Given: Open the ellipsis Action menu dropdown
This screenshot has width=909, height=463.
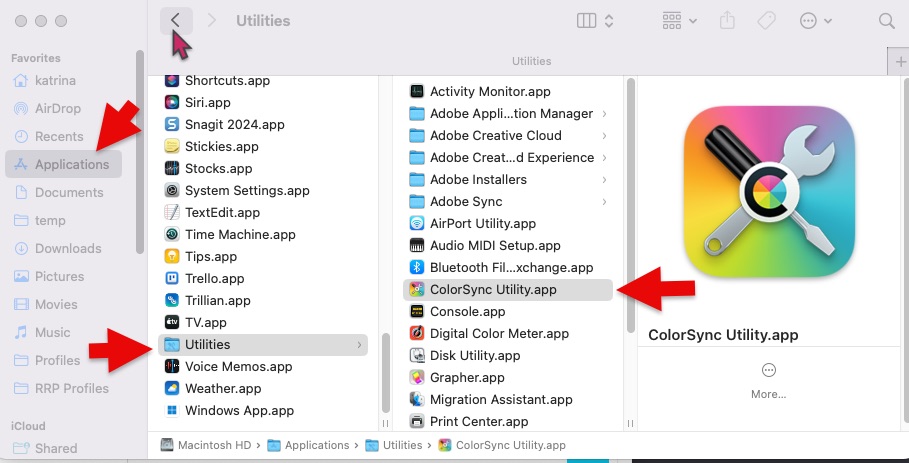Looking at the screenshot, I should coord(816,21).
